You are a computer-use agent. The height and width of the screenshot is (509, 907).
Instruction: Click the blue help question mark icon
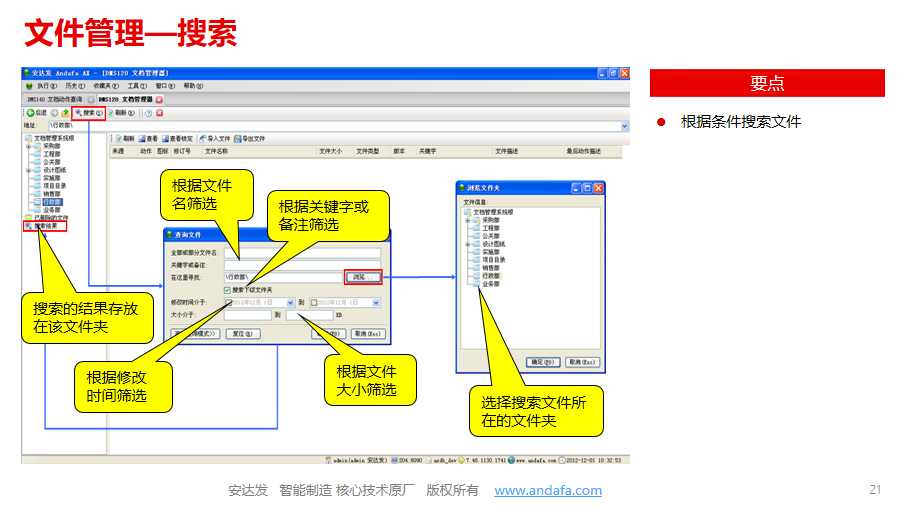tap(148, 113)
